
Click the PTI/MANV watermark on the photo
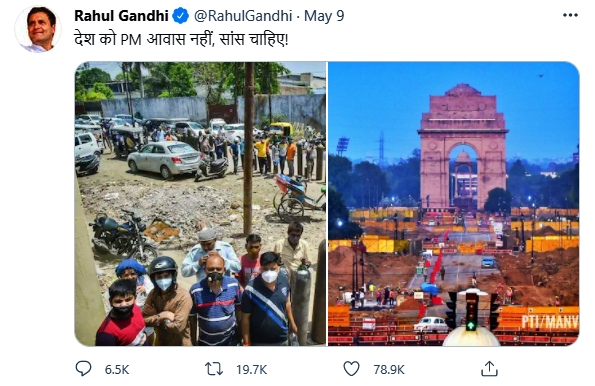[549, 321]
